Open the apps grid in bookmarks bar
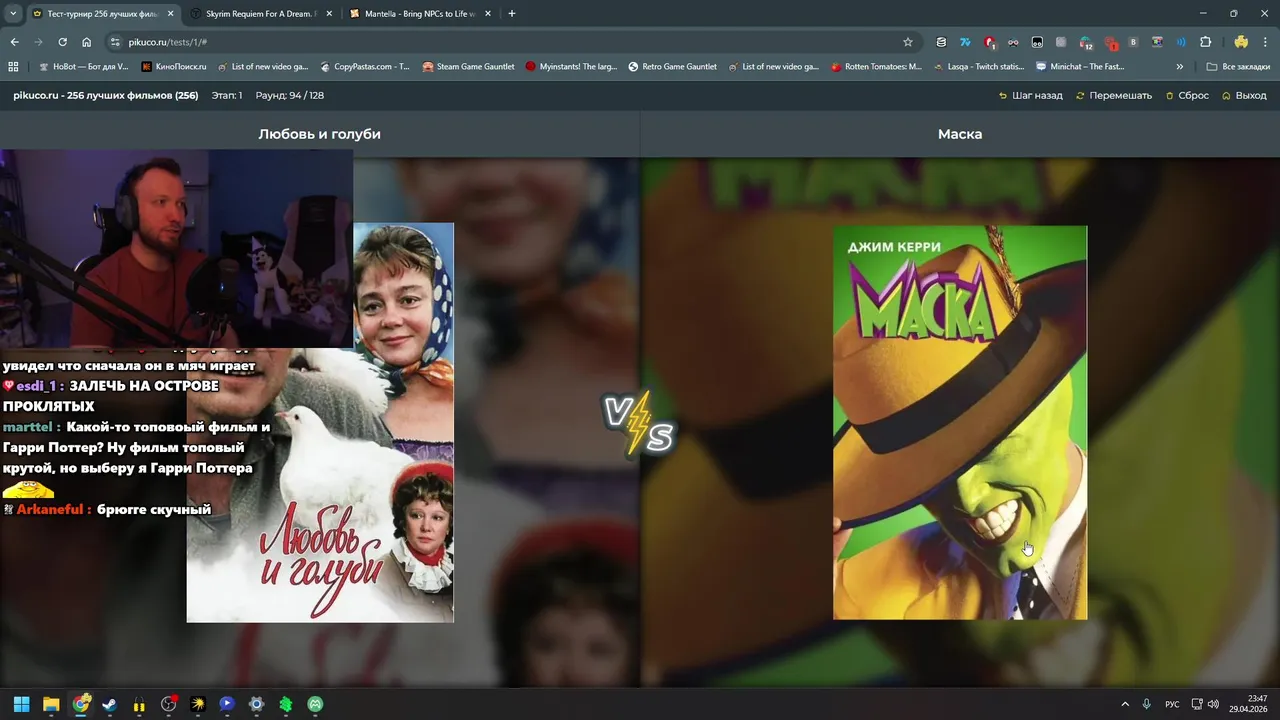This screenshot has height=720, width=1280. pos(13,67)
